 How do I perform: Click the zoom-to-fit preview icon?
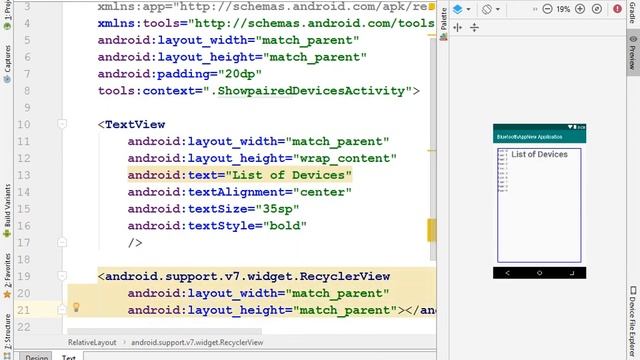click(597, 9)
